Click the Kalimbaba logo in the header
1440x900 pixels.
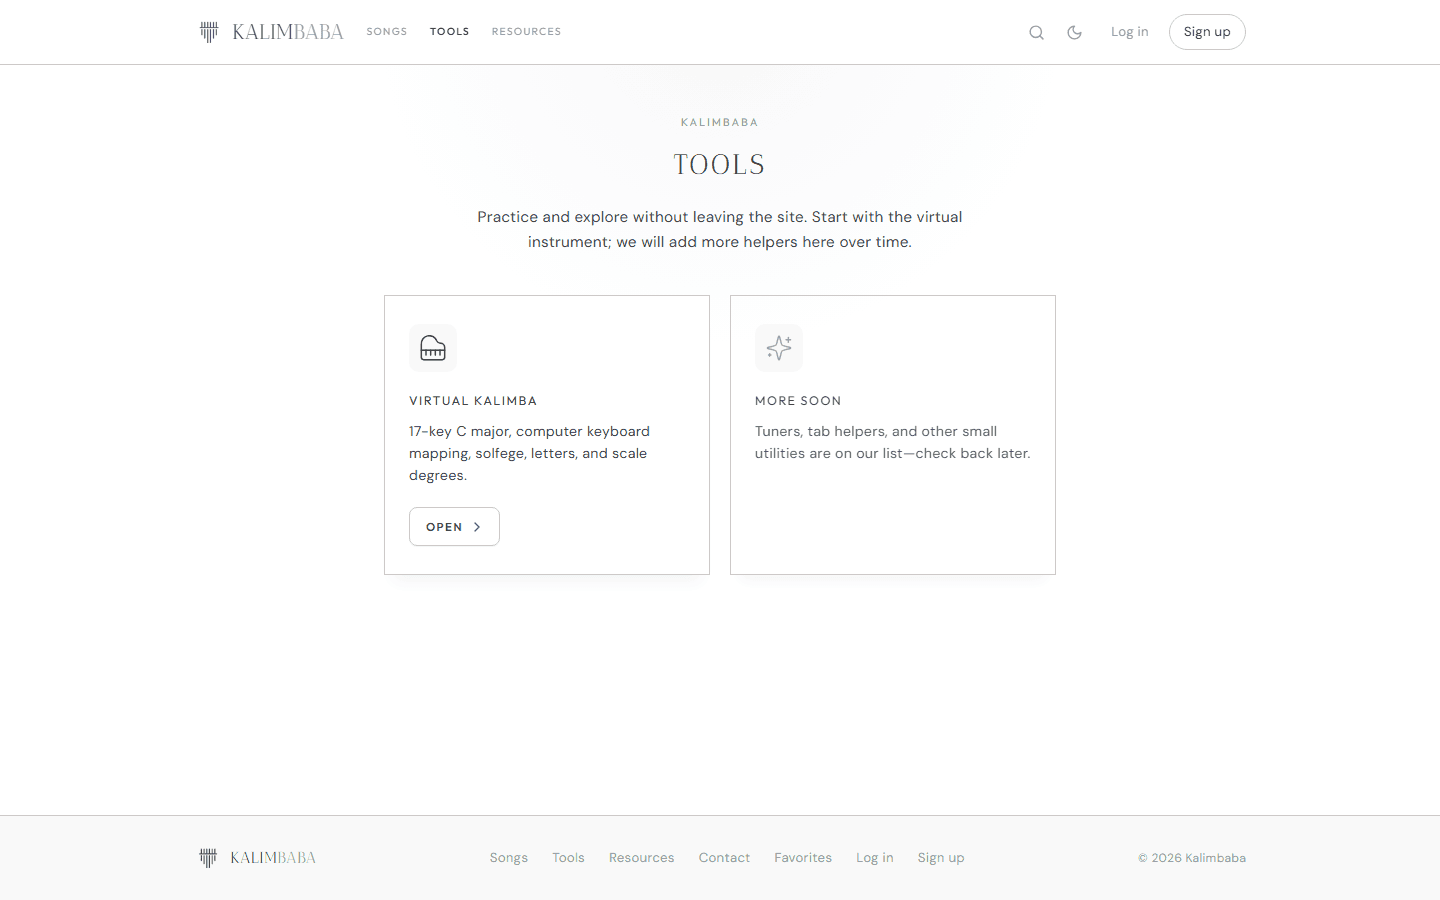(x=271, y=32)
